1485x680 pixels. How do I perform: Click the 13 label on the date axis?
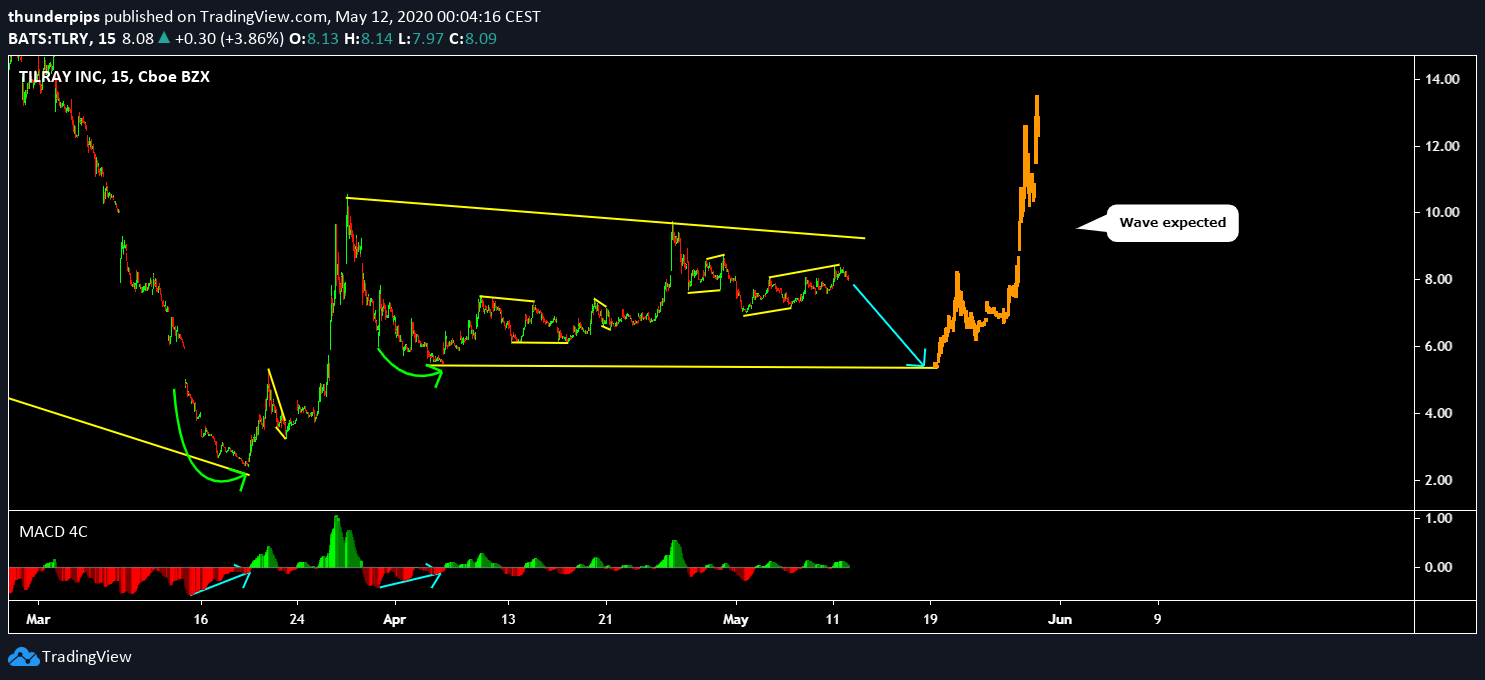[508, 619]
